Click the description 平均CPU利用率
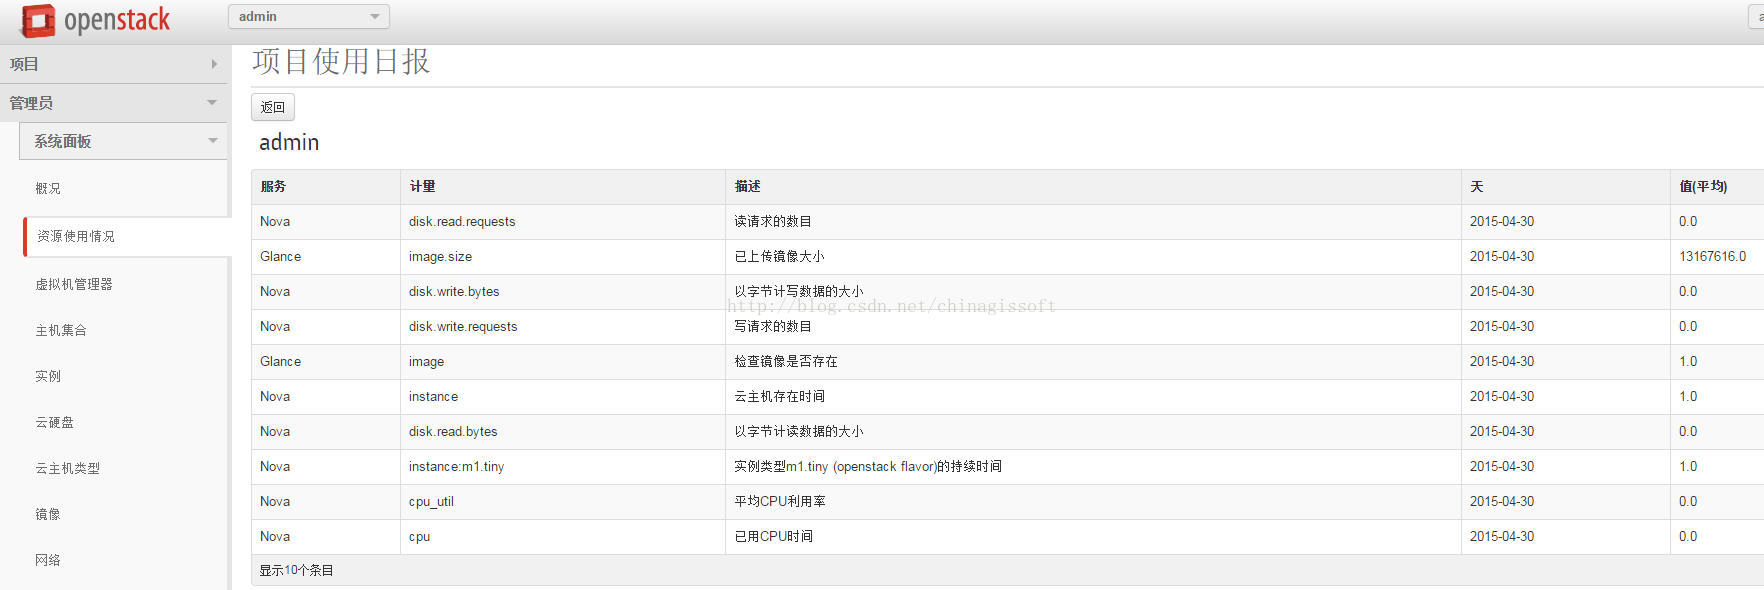 click(x=780, y=502)
